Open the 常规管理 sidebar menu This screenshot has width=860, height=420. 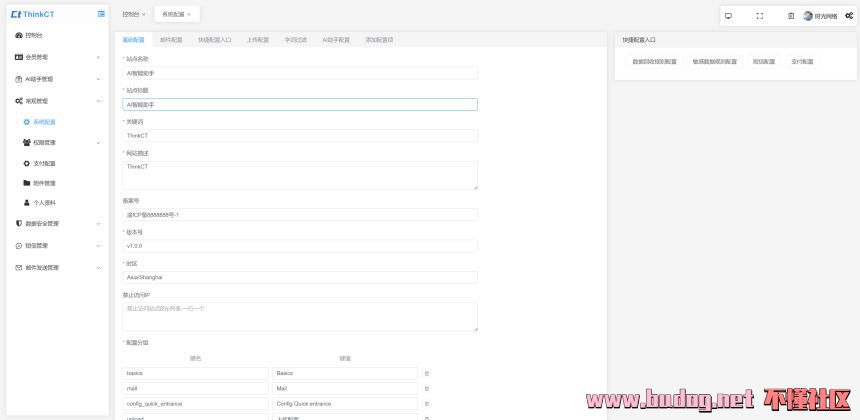(58, 101)
